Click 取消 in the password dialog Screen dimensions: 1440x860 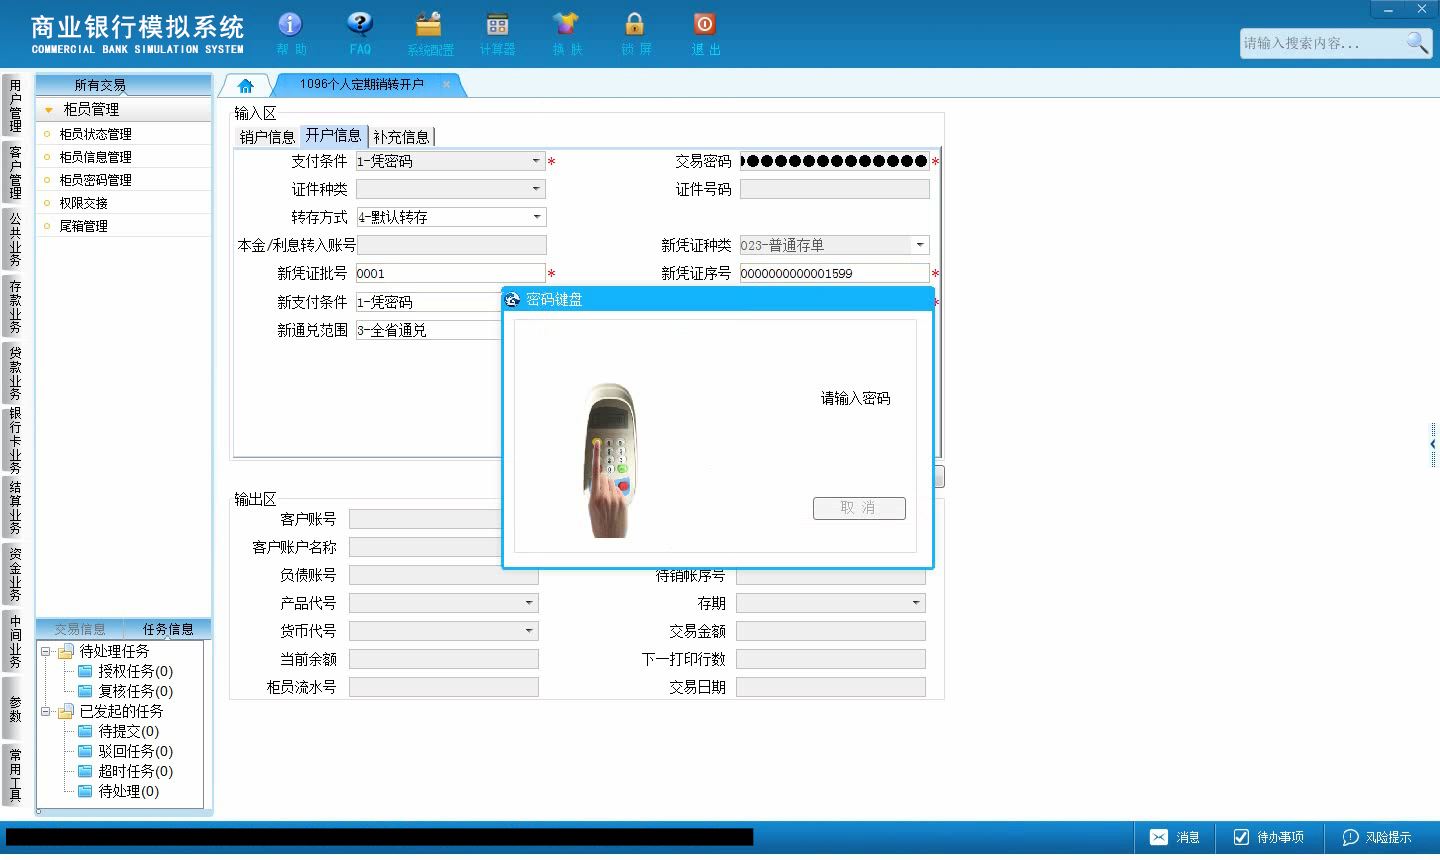(859, 508)
